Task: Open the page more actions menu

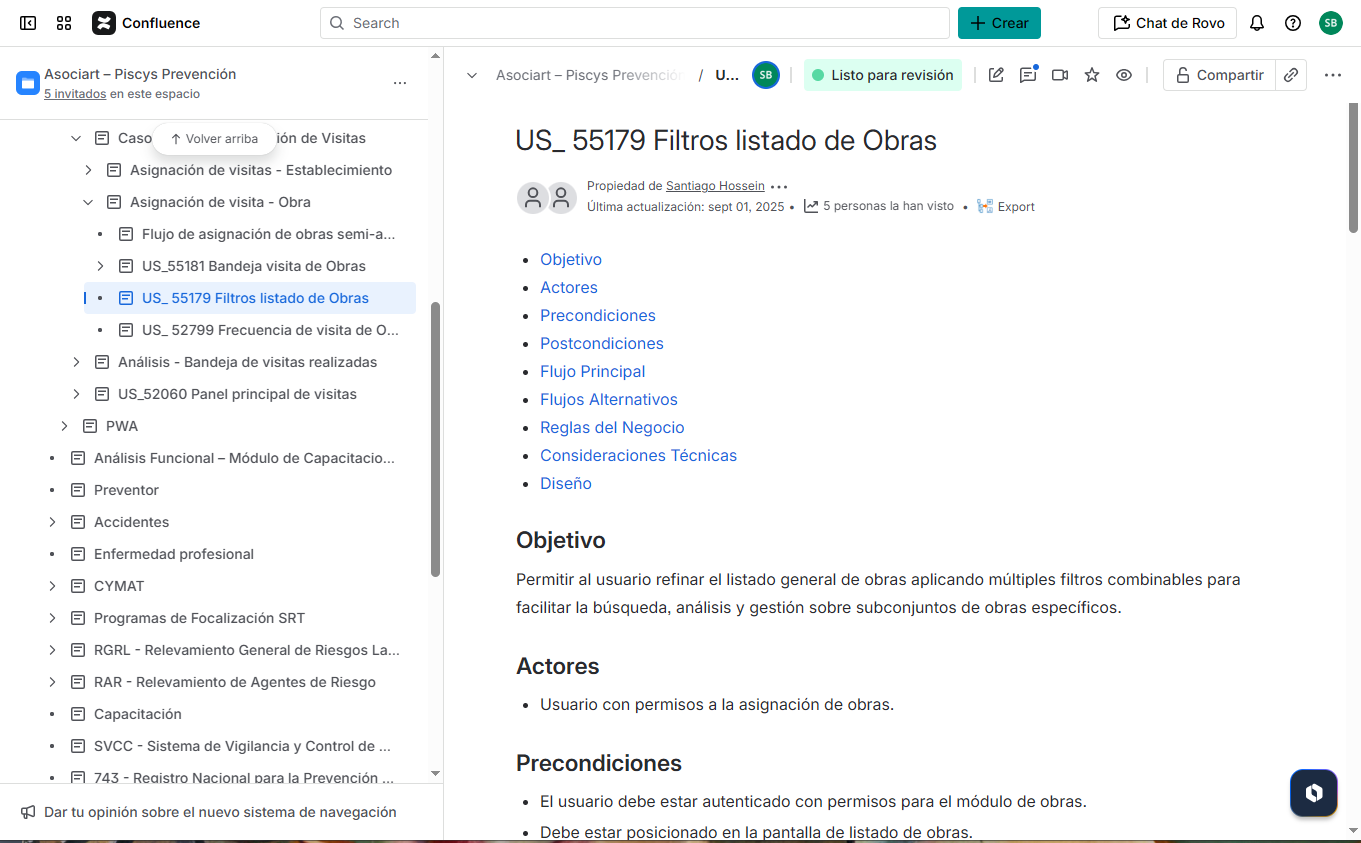Action: pos(1332,75)
